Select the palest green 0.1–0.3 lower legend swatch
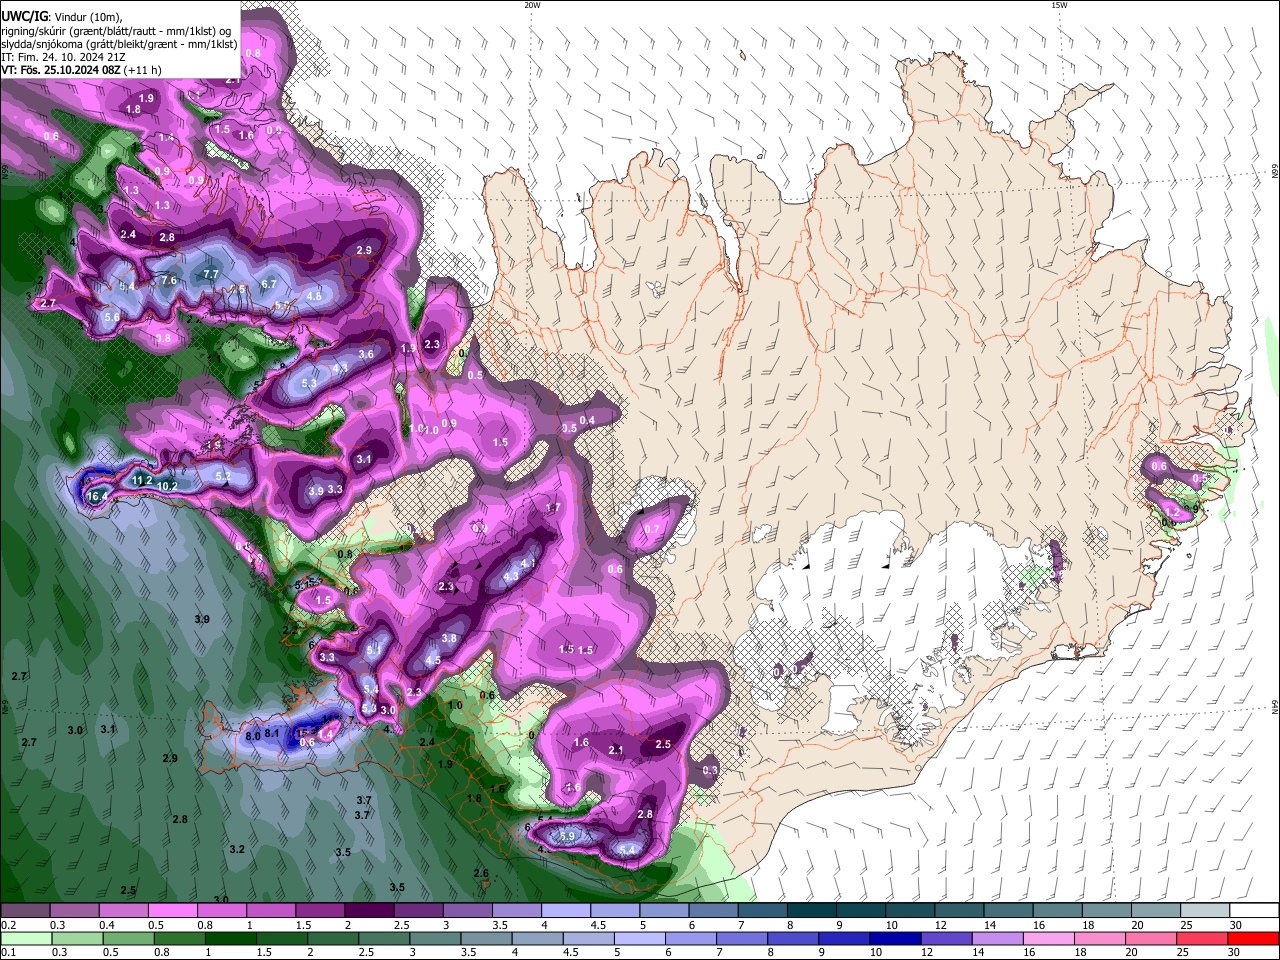 click(x=25, y=938)
